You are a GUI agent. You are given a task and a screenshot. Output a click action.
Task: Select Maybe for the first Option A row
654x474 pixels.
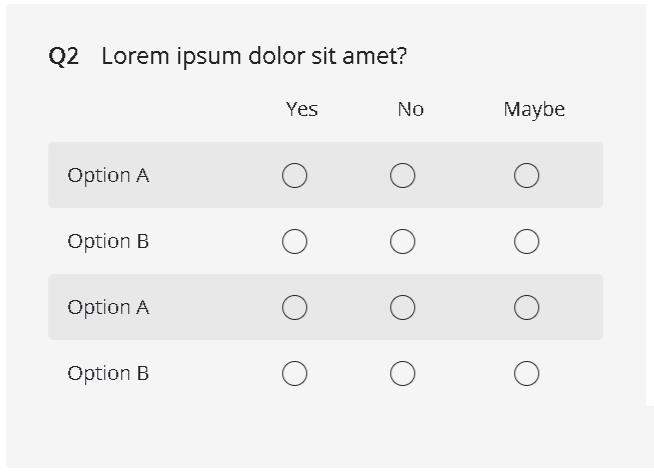click(x=527, y=176)
